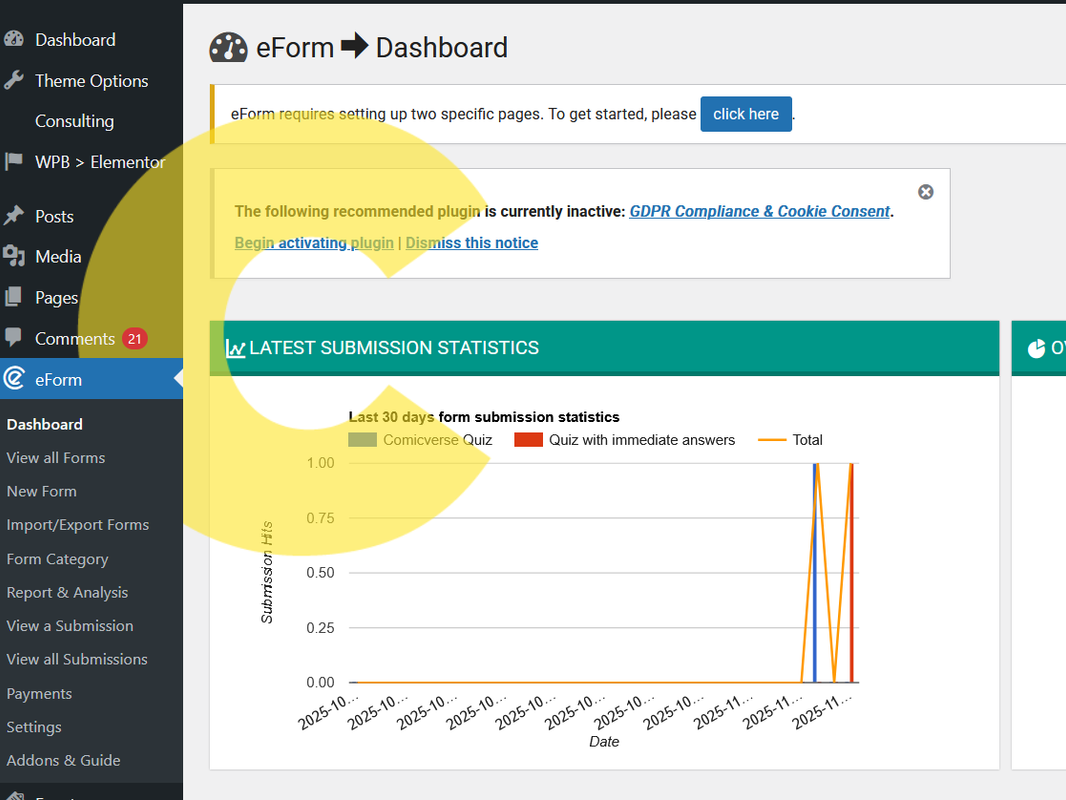Select the eForm menu item
This screenshot has height=800, width=1066.
[x=91, y=379]
